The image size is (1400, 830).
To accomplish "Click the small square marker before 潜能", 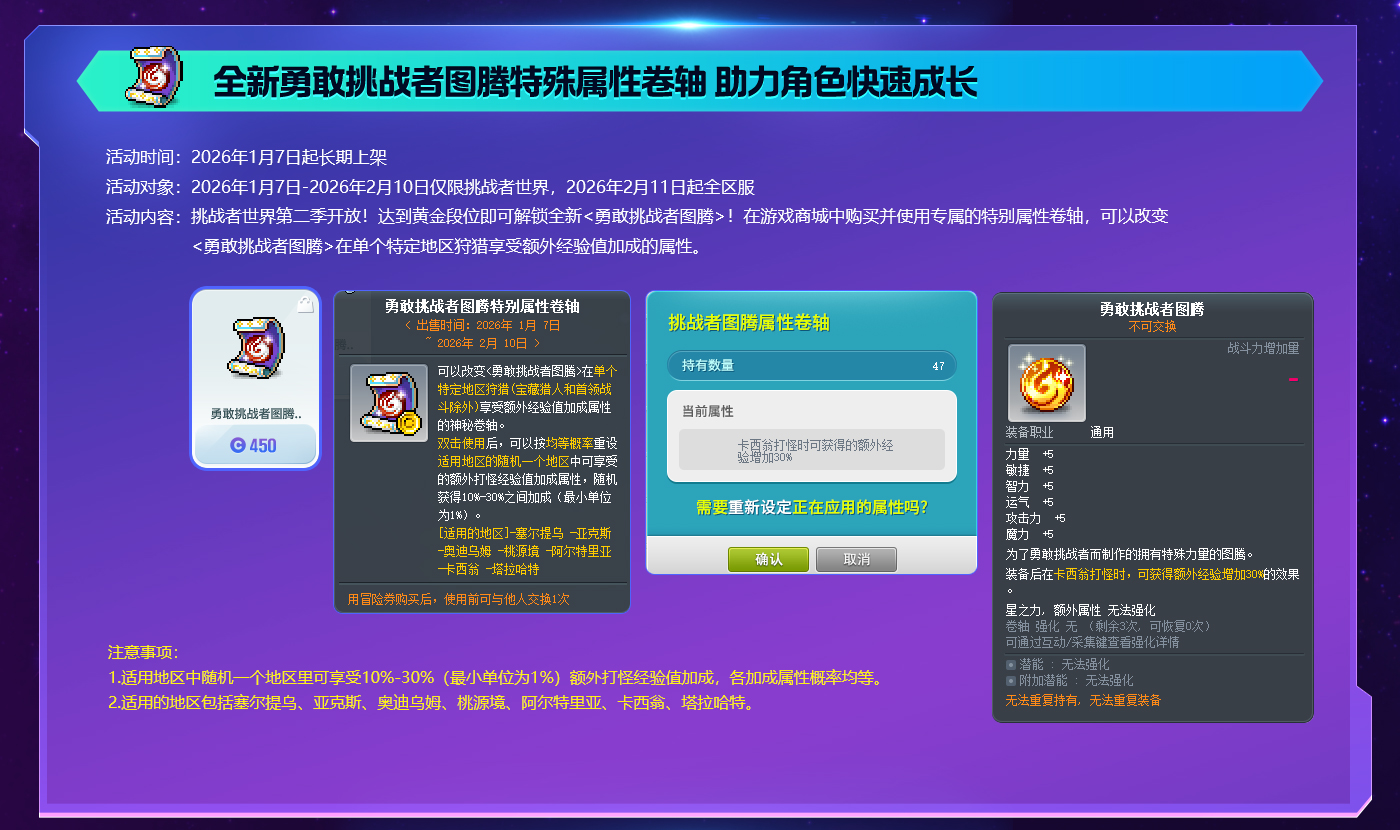I will point(1011,664).
